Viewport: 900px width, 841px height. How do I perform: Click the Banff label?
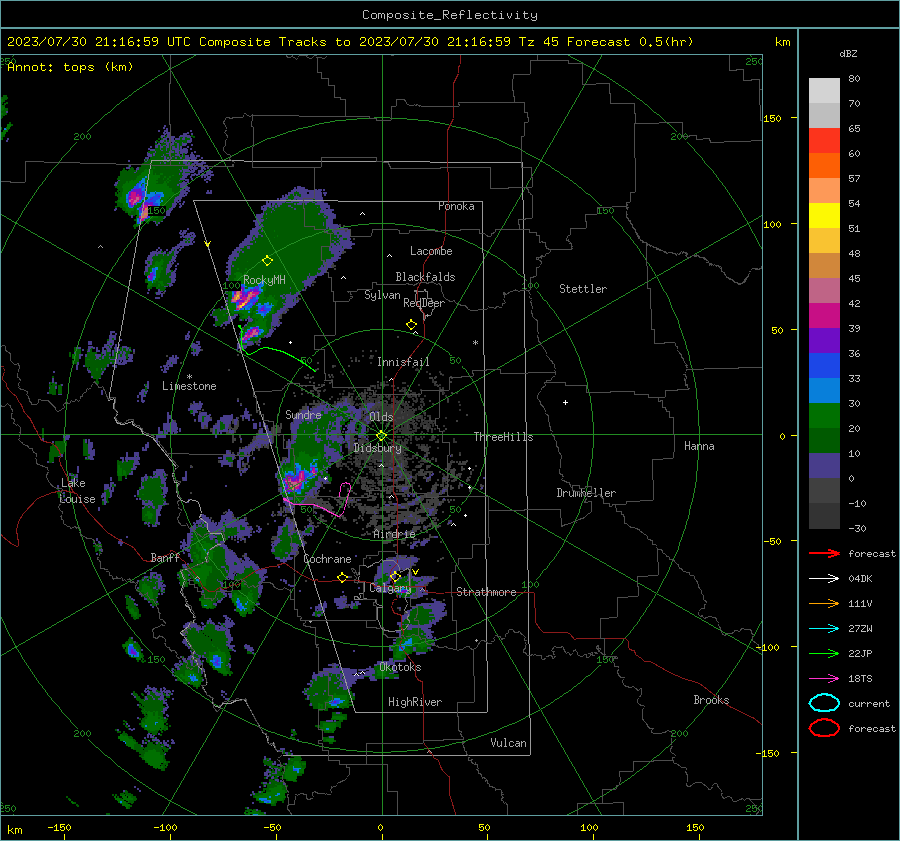coord(165,557)
